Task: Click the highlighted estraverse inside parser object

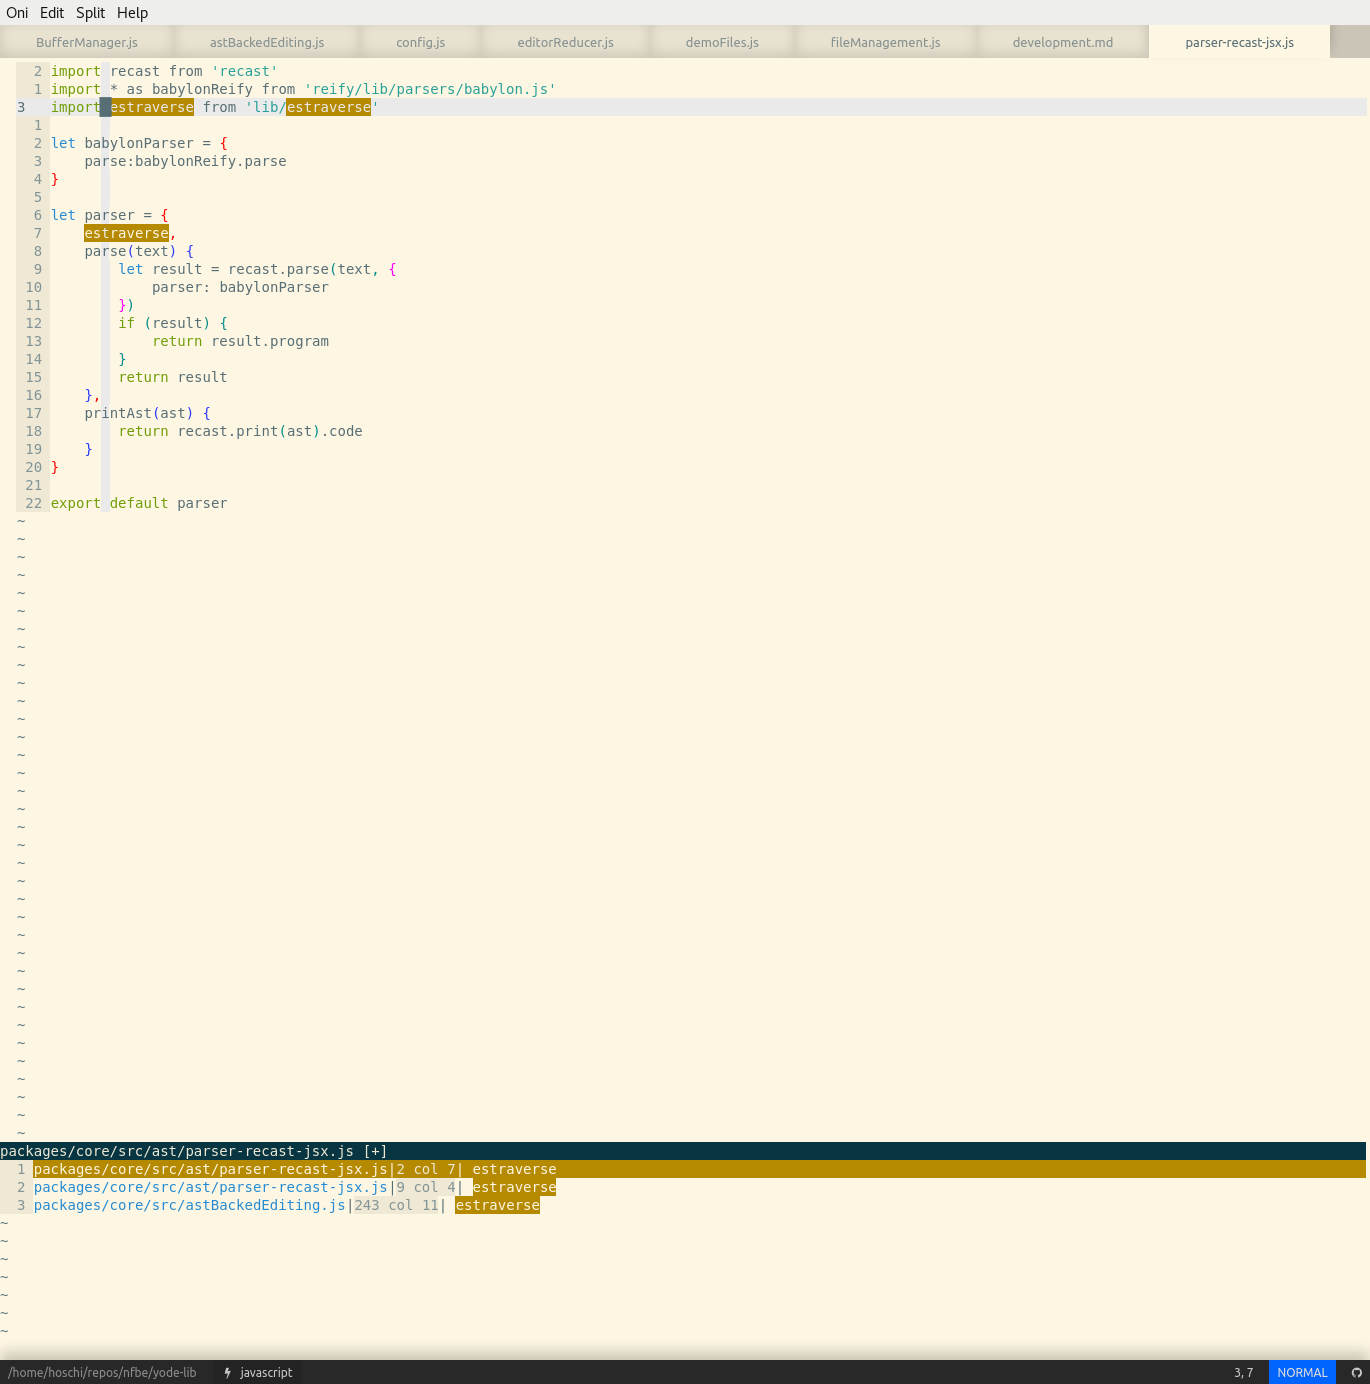Action: pyautogui.click(x=126, y=233)
